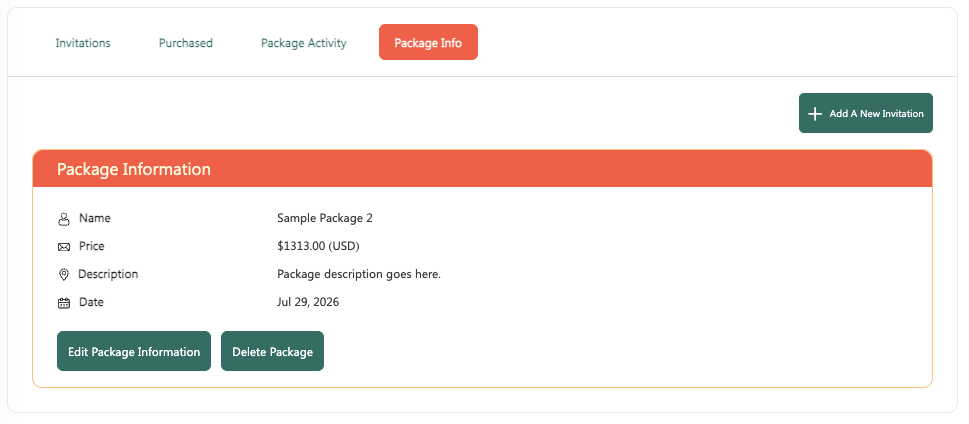Click the plus icon in Add Invitation button
The height and width of the screenshot is (424, 969).
tap(815, 114)
